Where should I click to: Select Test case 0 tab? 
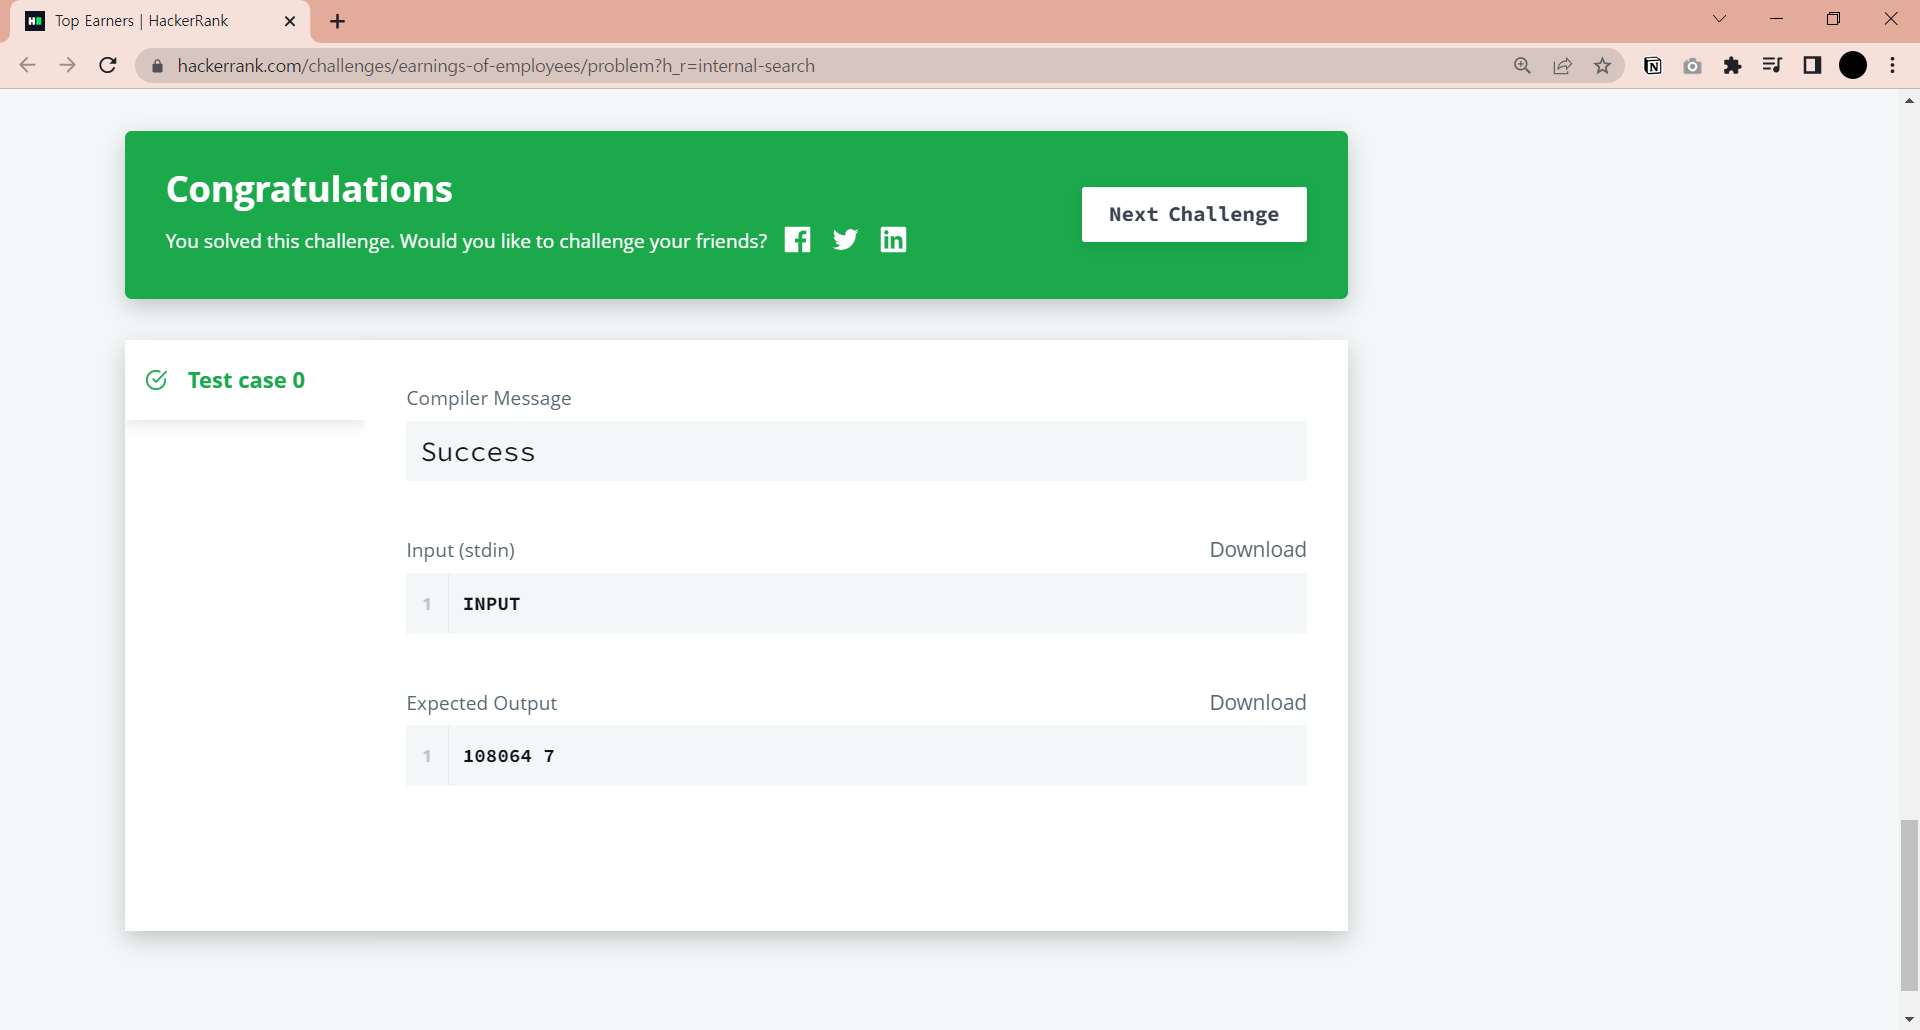coord(245,380)
